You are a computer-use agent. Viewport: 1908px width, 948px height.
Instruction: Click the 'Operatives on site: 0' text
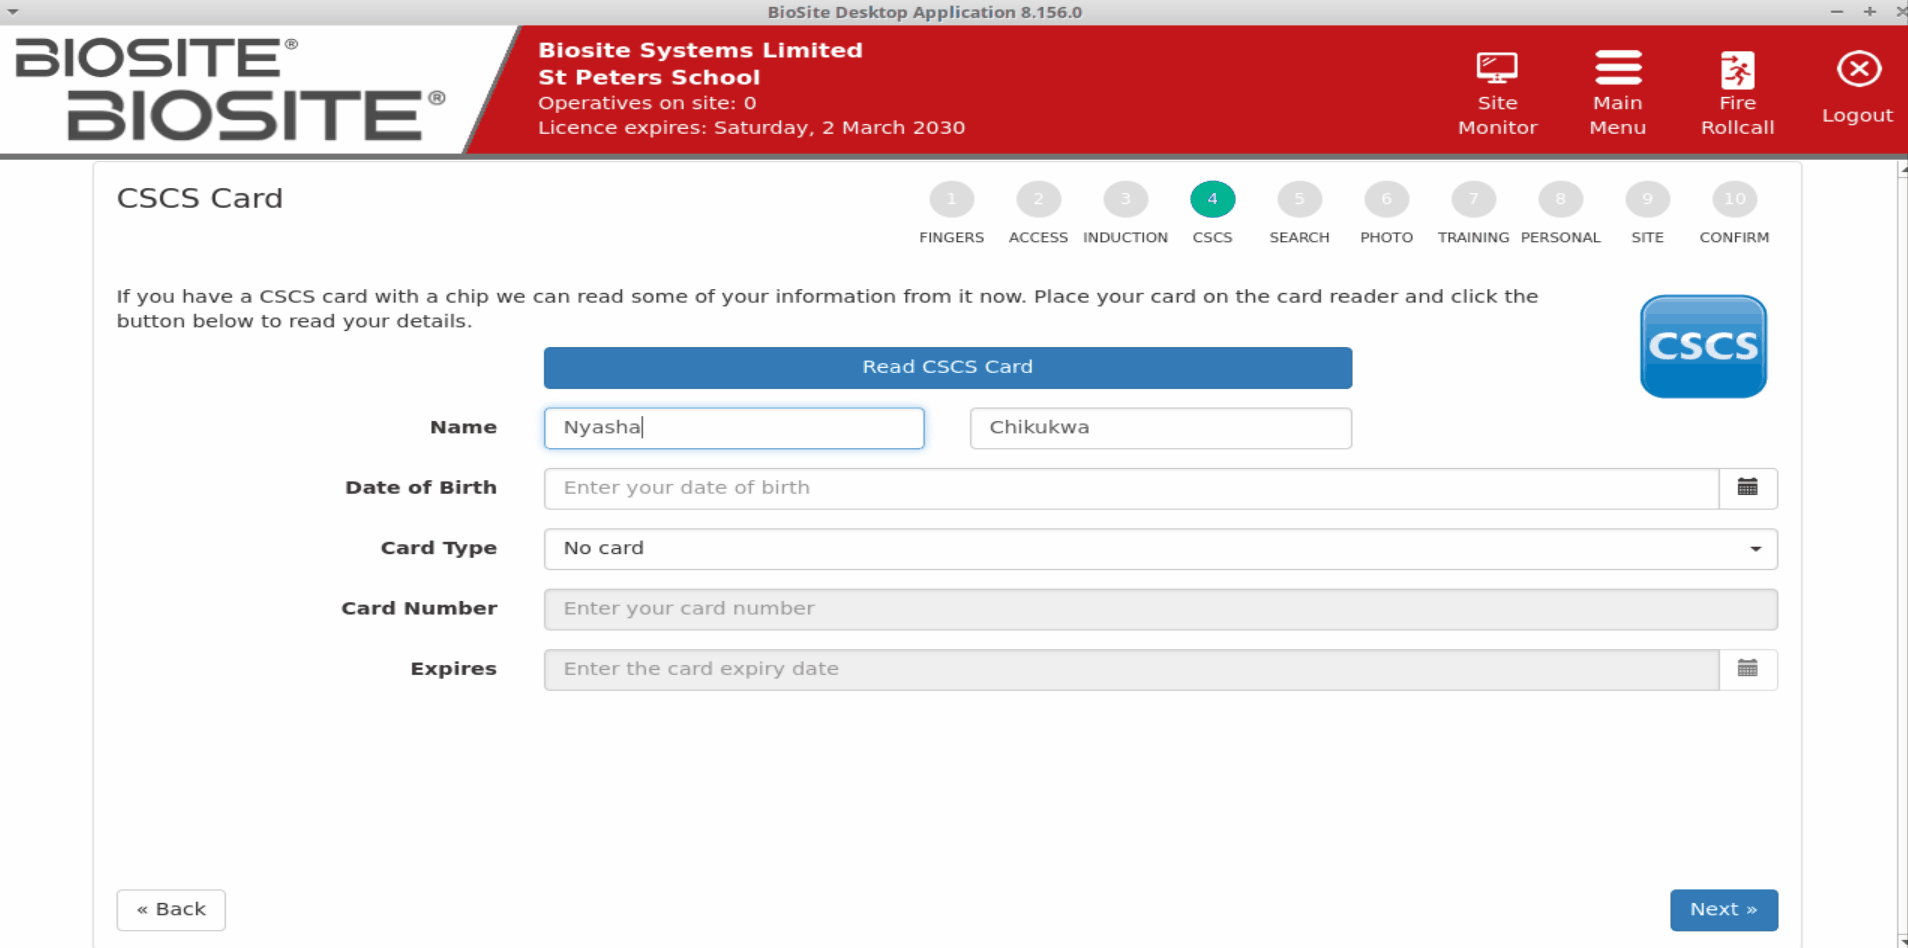647,103
